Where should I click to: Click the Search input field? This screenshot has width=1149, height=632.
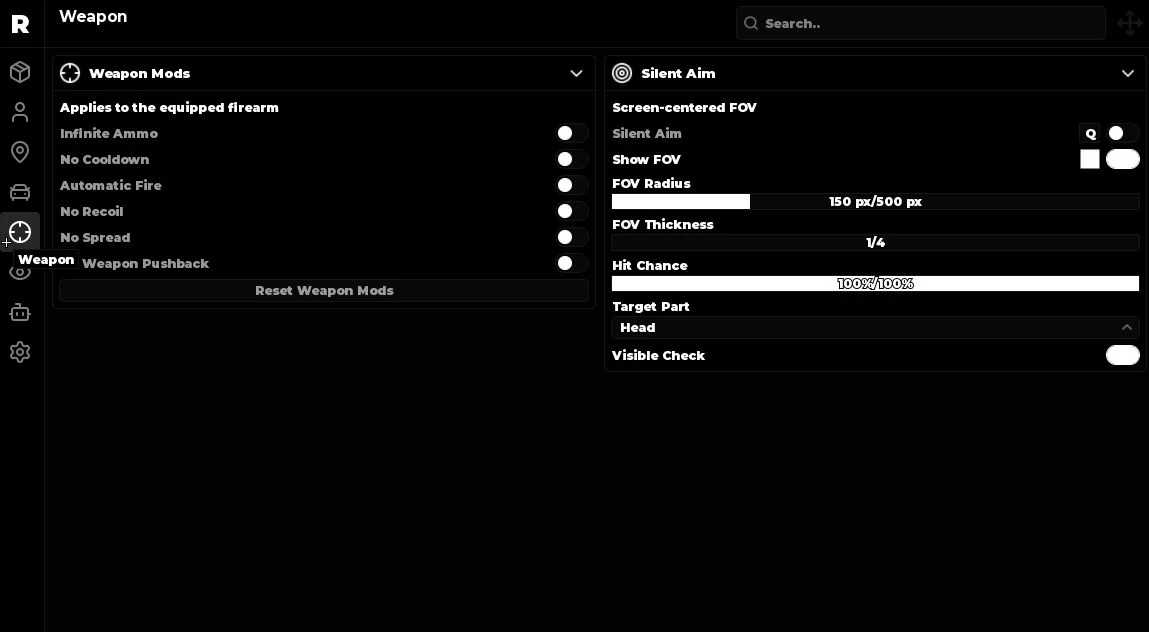[x=921, y=23]
